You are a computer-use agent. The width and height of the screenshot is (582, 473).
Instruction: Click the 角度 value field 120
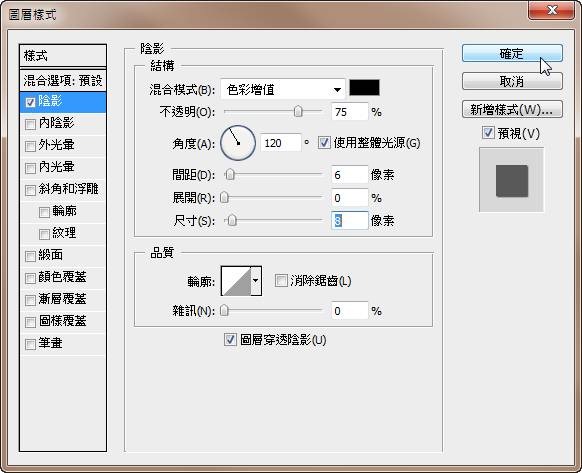pos(281,143)
